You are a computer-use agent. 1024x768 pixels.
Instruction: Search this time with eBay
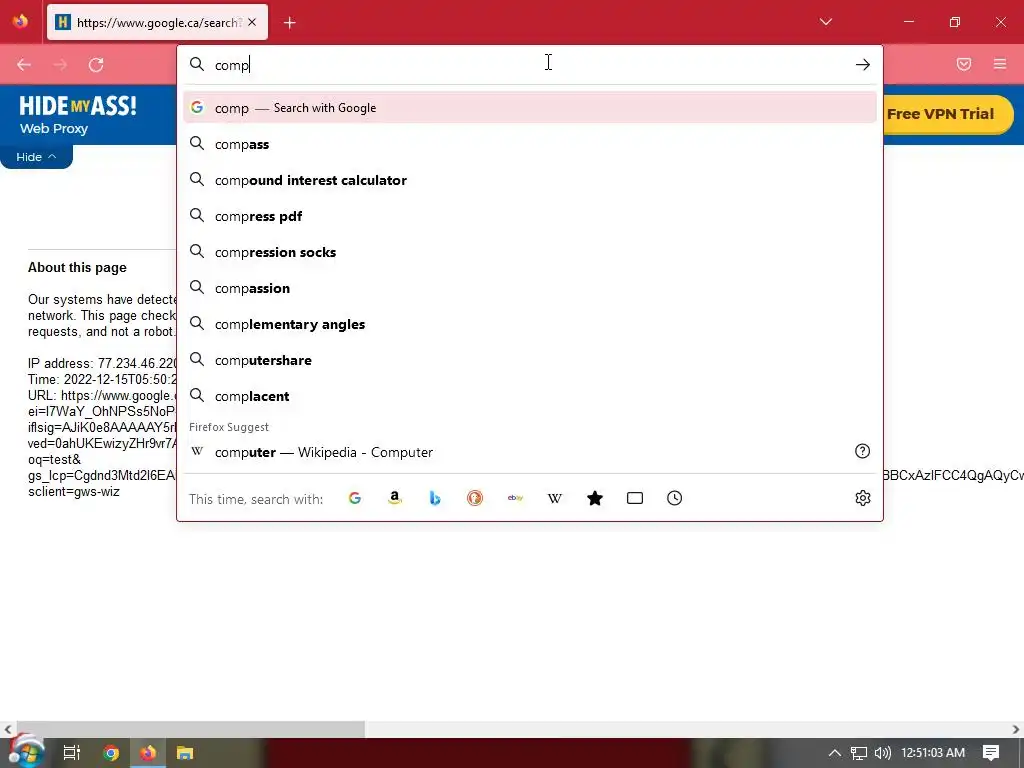coord(515,498)
